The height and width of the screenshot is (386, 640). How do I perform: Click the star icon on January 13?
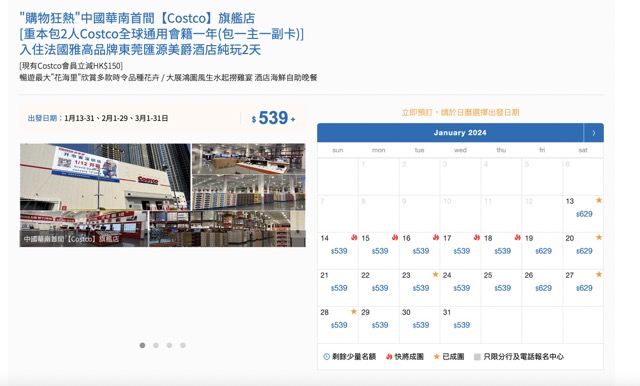point(599,200)
